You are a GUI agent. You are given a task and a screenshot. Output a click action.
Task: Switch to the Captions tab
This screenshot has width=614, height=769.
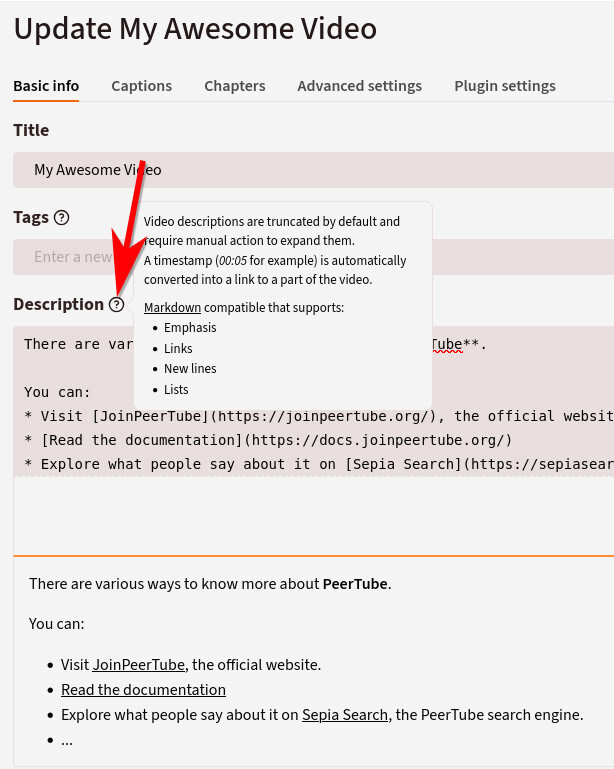(141, 86)
